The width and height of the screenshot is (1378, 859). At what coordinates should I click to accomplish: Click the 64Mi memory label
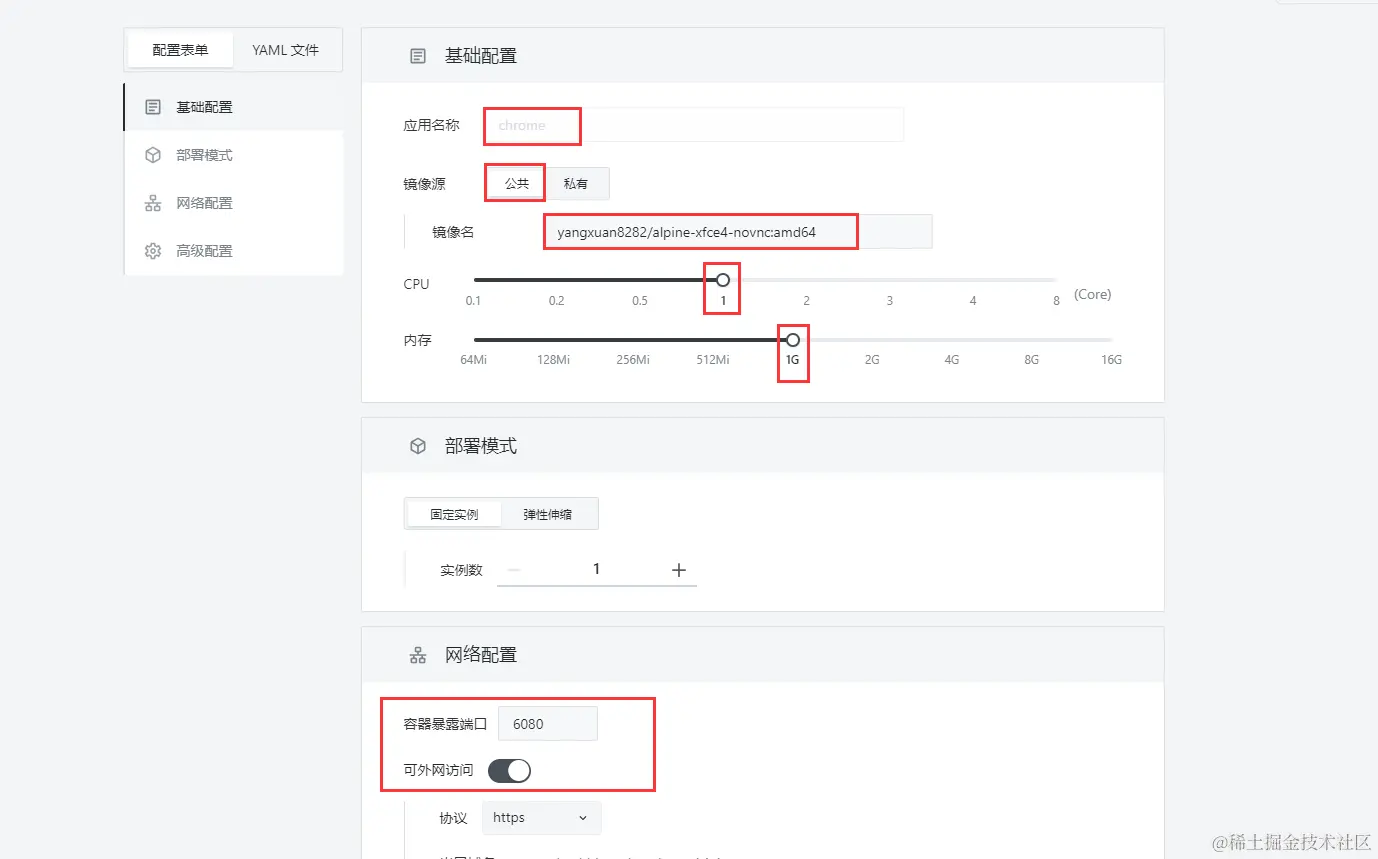point(474,359)
